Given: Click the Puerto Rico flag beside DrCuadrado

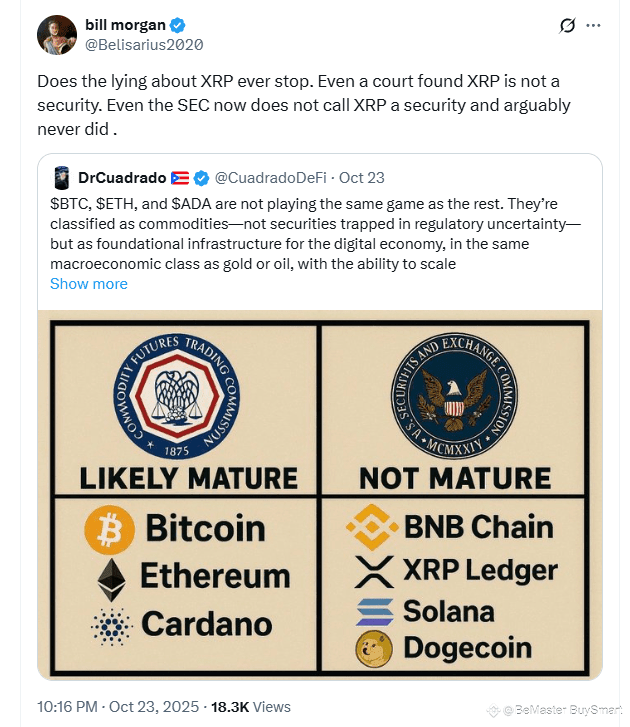Looking at the screenshot, I should point(180,178).
